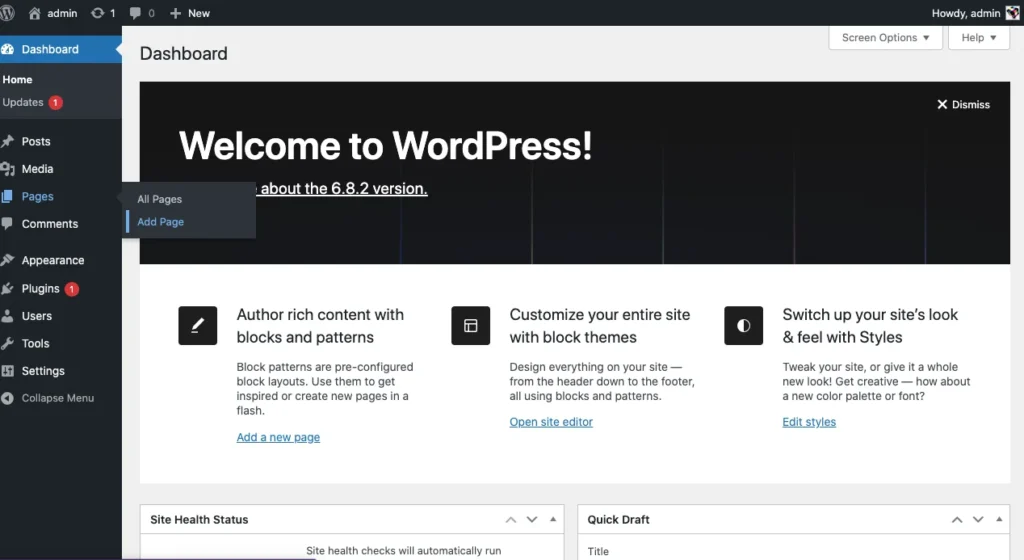The image size is (1024, 560).
Task: Expand the Help dropdown tab
Action: 978,38
